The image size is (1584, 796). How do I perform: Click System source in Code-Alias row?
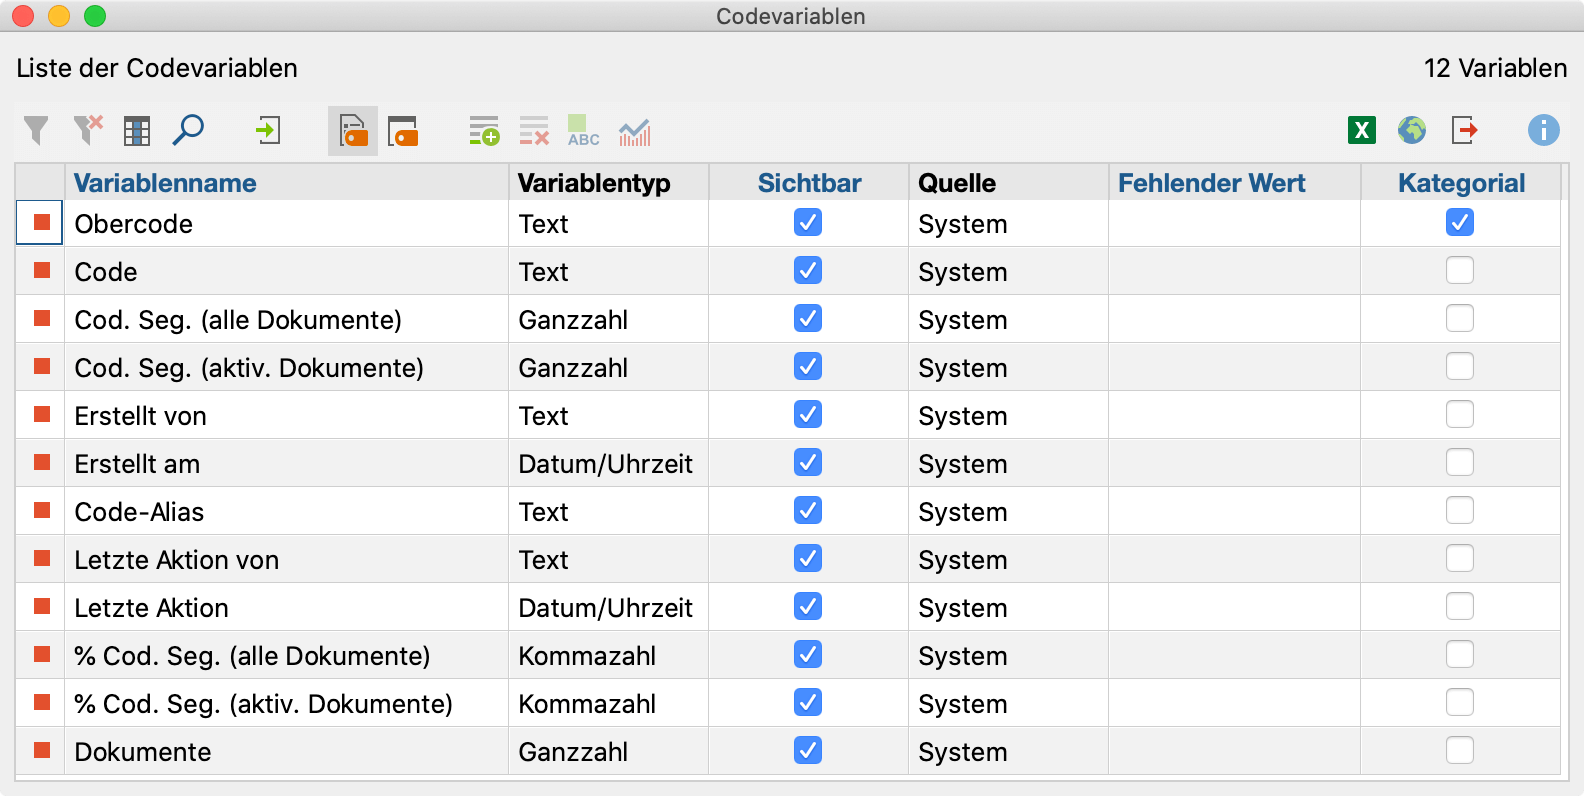tap(963, 512)
